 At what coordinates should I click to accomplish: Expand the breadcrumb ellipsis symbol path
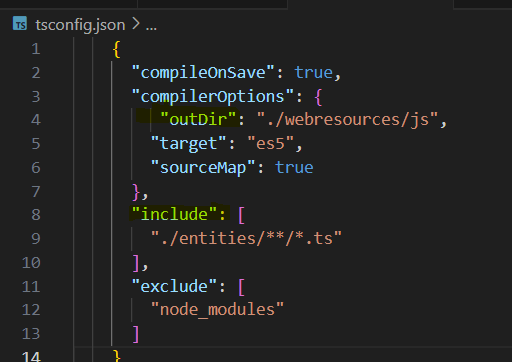tap(151, 26)
